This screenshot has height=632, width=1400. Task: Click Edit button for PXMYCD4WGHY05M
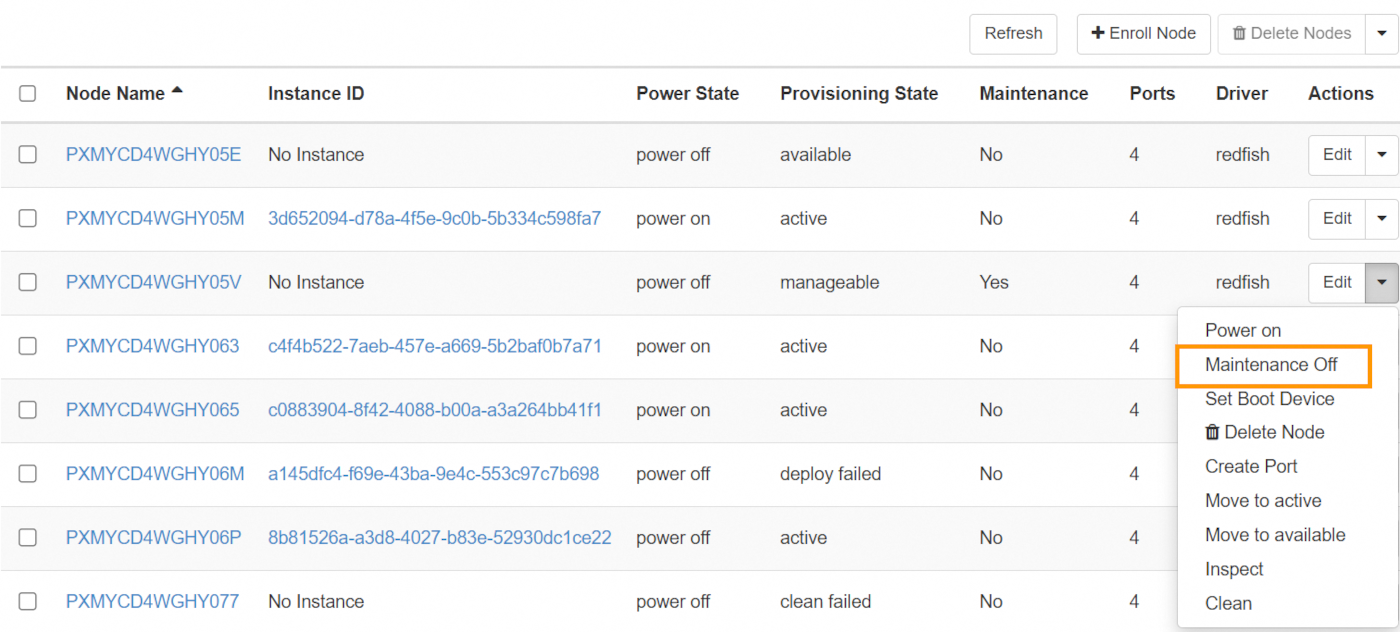point(1337,219)
